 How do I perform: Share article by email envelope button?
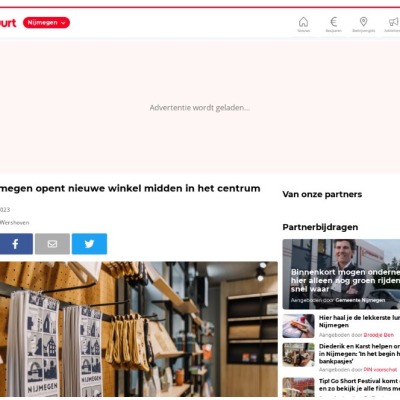point(52,244)
